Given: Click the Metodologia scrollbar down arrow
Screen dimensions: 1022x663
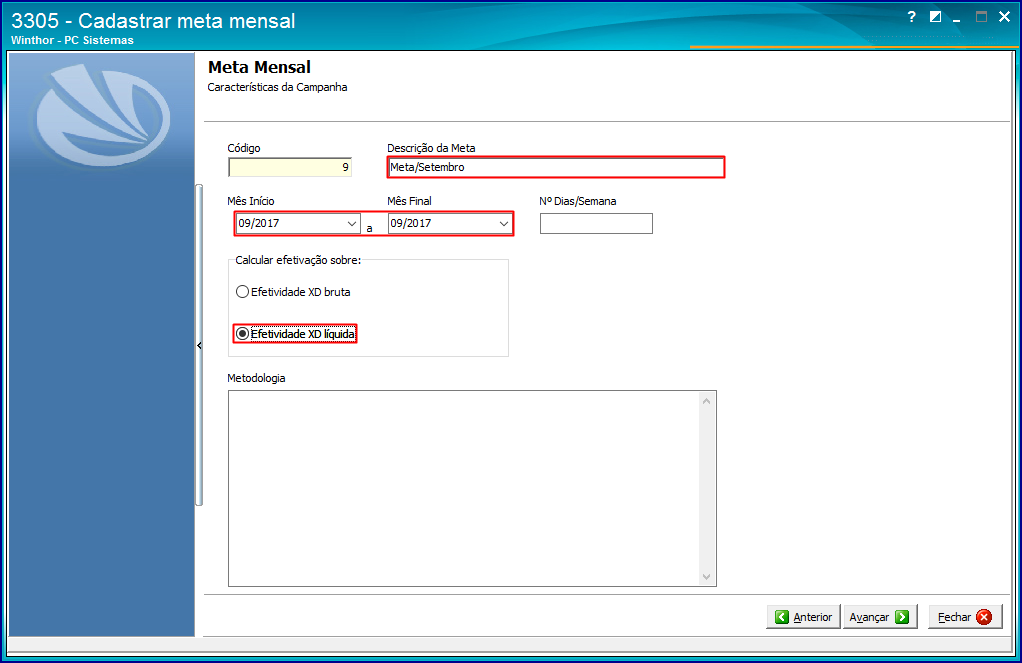Looking at the screenshot, I should pyautogui.click(x=707, y=577).
